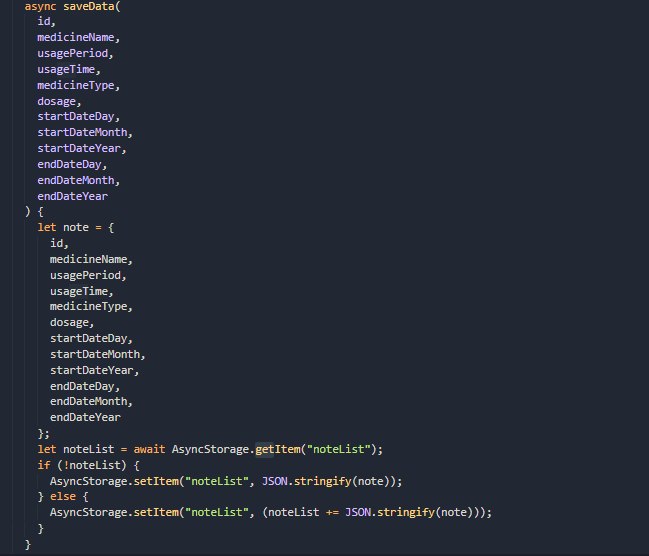Click startDateYear in the parameter list
Viewport: 649px width, 556px height.
(79, 148)
